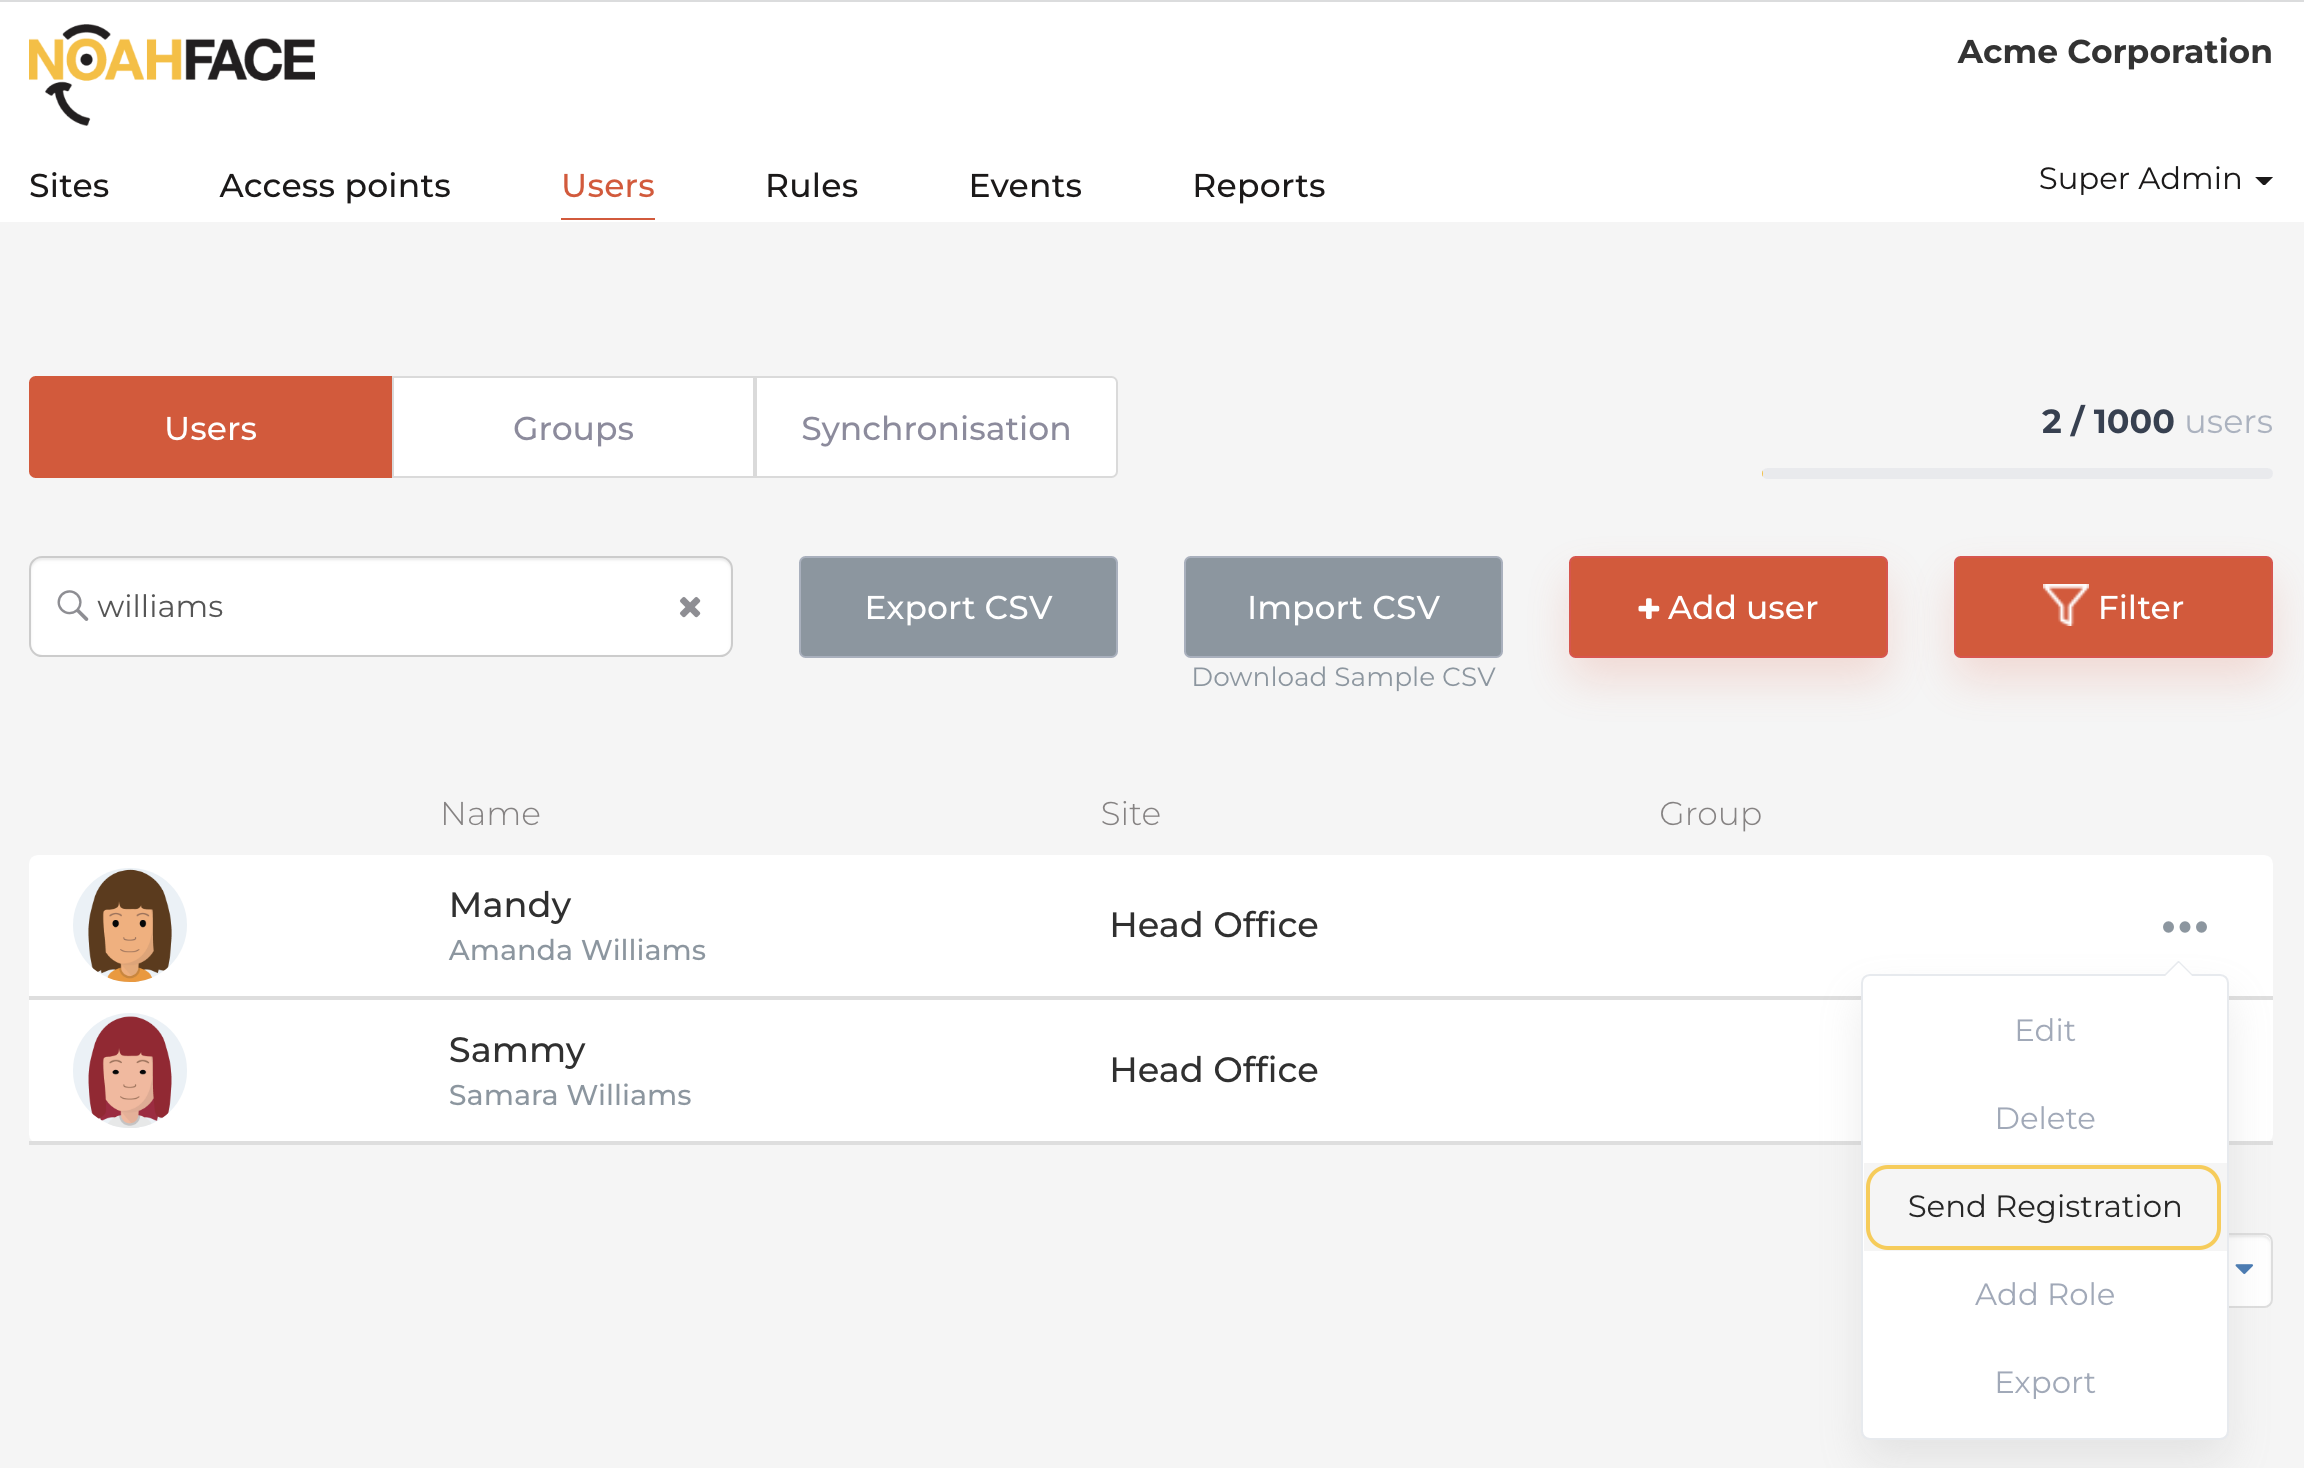The width and height of the screenshot is (2304, 1468).
Task: Click Mandy's avatar picture
Action: tap(129, 925)
